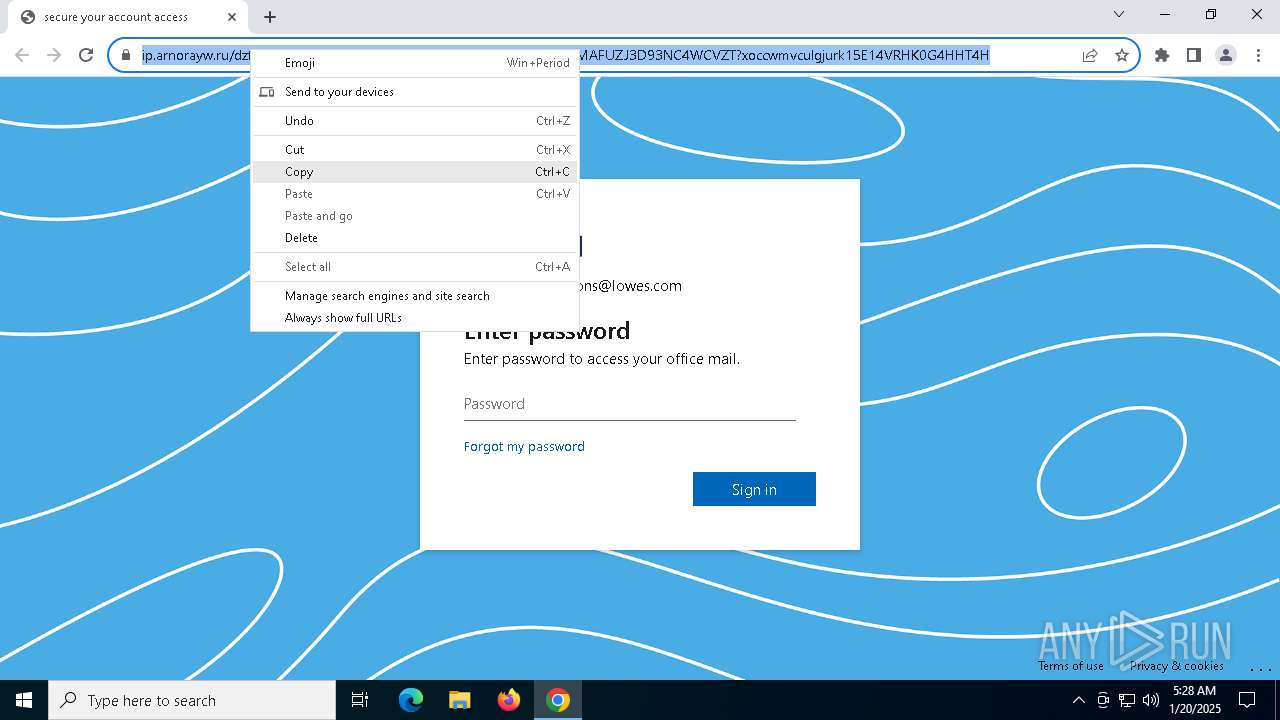Open the 'Privacy & cookies' link

[x=1177, y=666]
